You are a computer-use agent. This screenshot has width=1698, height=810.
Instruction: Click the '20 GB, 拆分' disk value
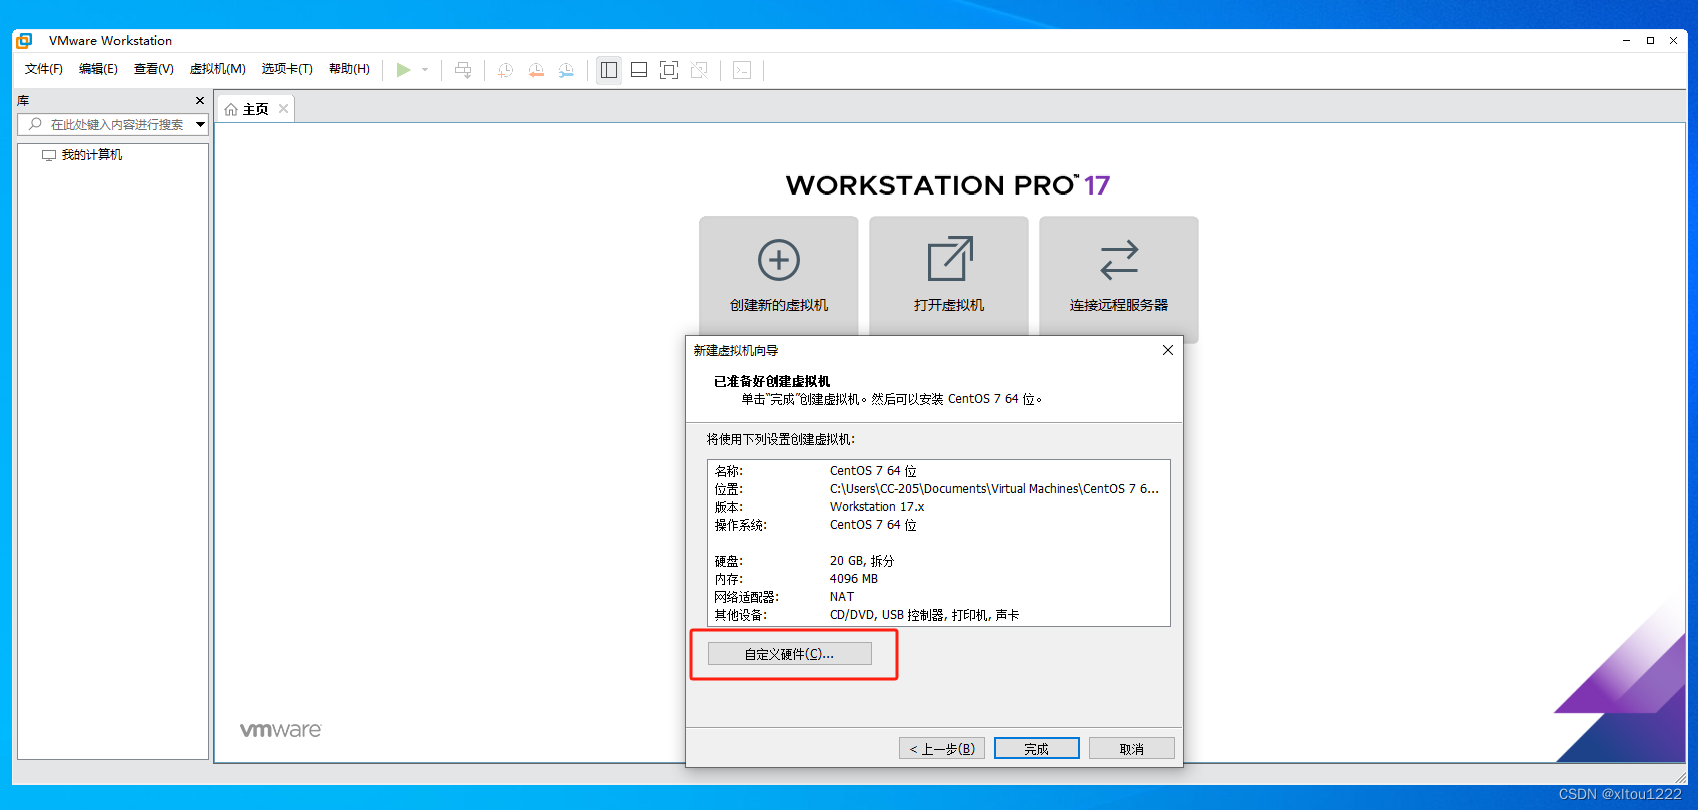tap(862, 561)
